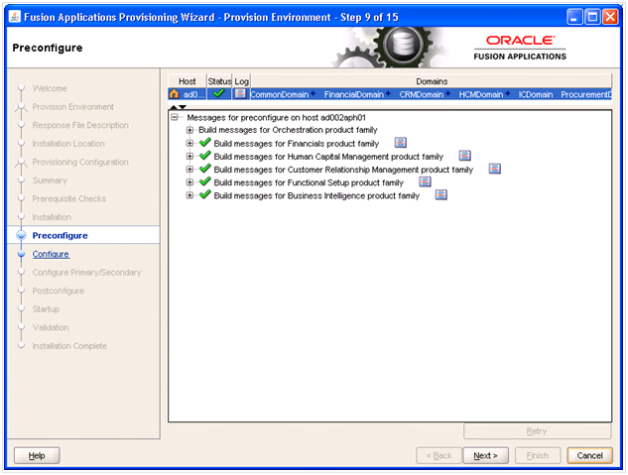Image resolution: width=628 pixels, height=475 pixels.
Task: Click the Finish button
Action: point(537,455)
